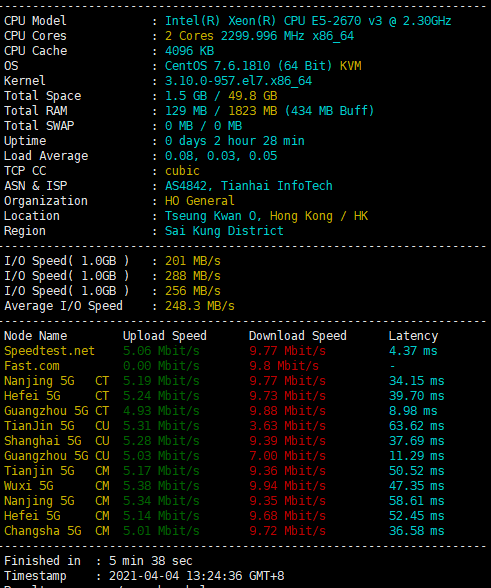Select the Nanjing 5G CT upload speed
Screen dimensions: 491x588
coord(161,381)
